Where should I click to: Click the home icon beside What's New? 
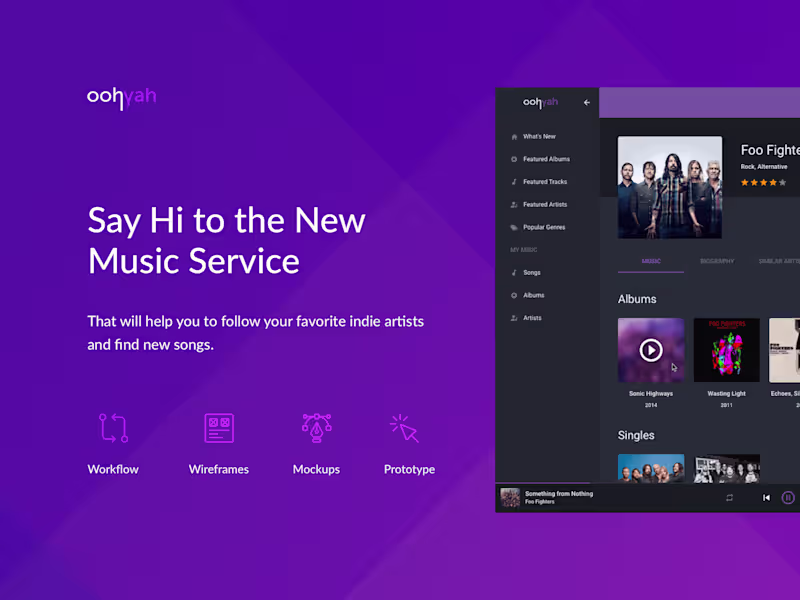click(514, 137)
